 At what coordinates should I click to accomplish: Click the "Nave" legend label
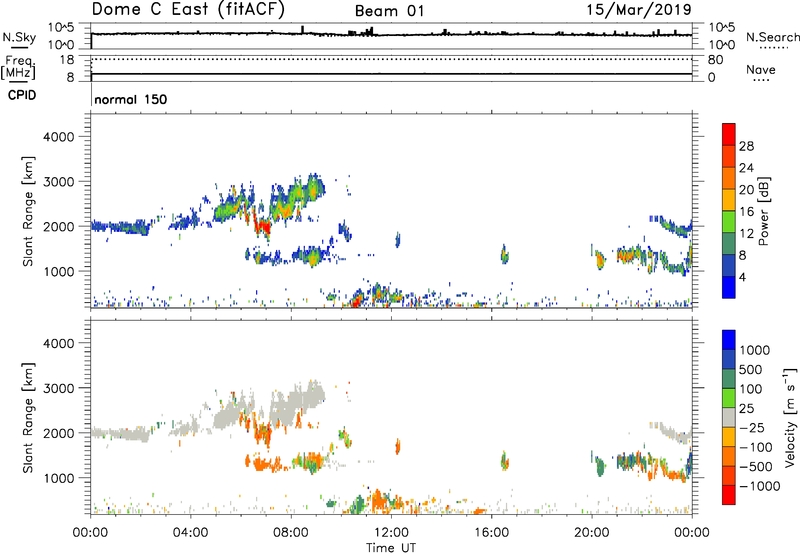(761, 70)
